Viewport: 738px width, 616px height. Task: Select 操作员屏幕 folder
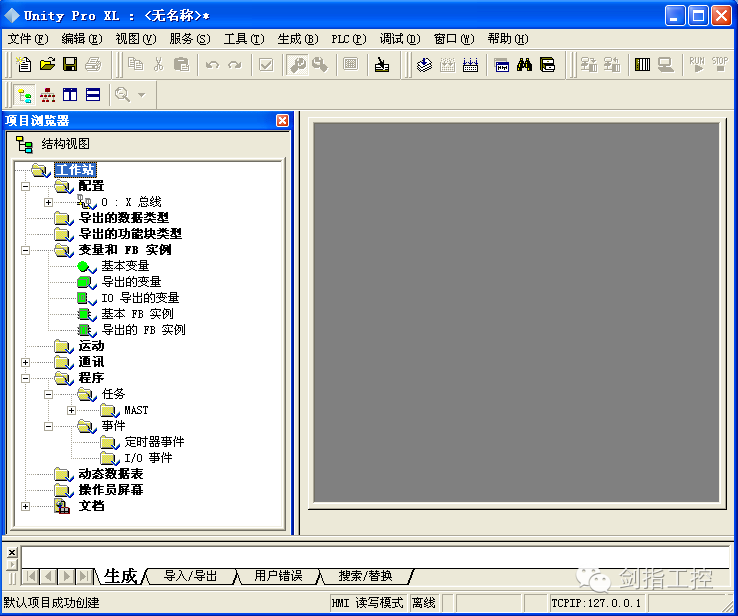[111, 490]
